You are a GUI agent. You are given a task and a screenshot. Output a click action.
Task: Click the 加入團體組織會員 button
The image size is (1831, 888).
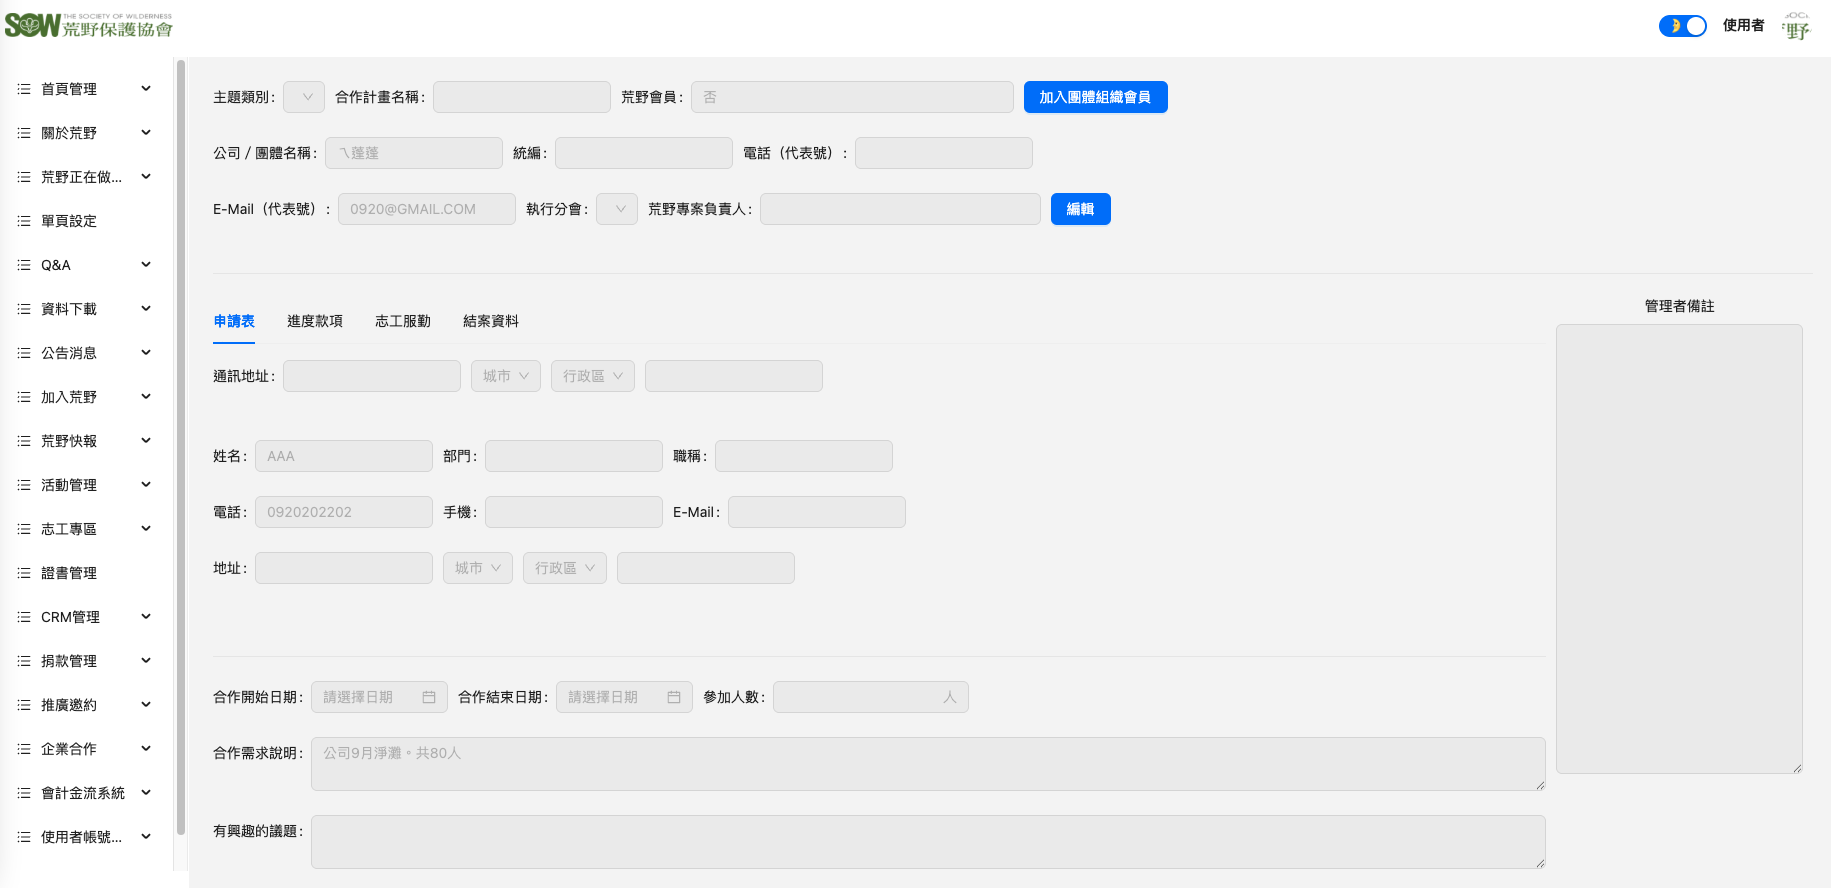1095,97
